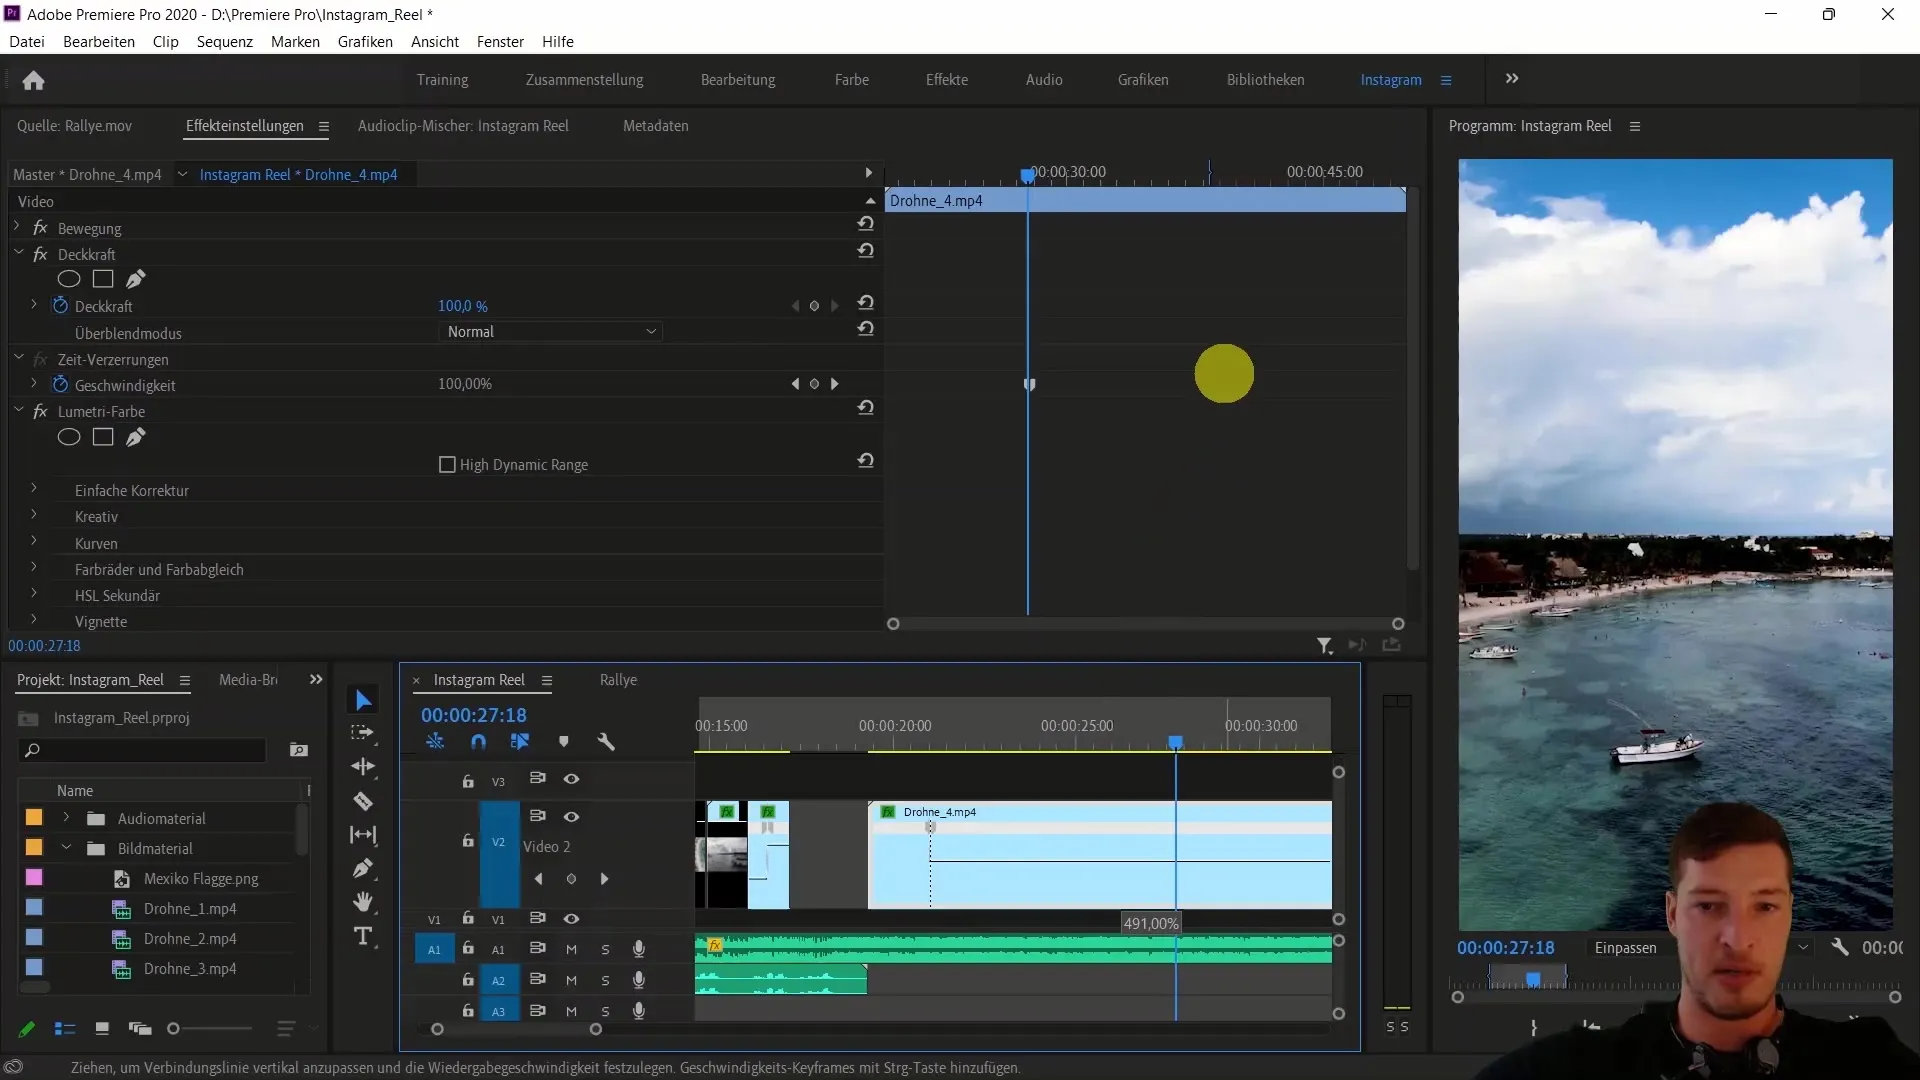Toggle V3 track output eye

coord(571,779)
